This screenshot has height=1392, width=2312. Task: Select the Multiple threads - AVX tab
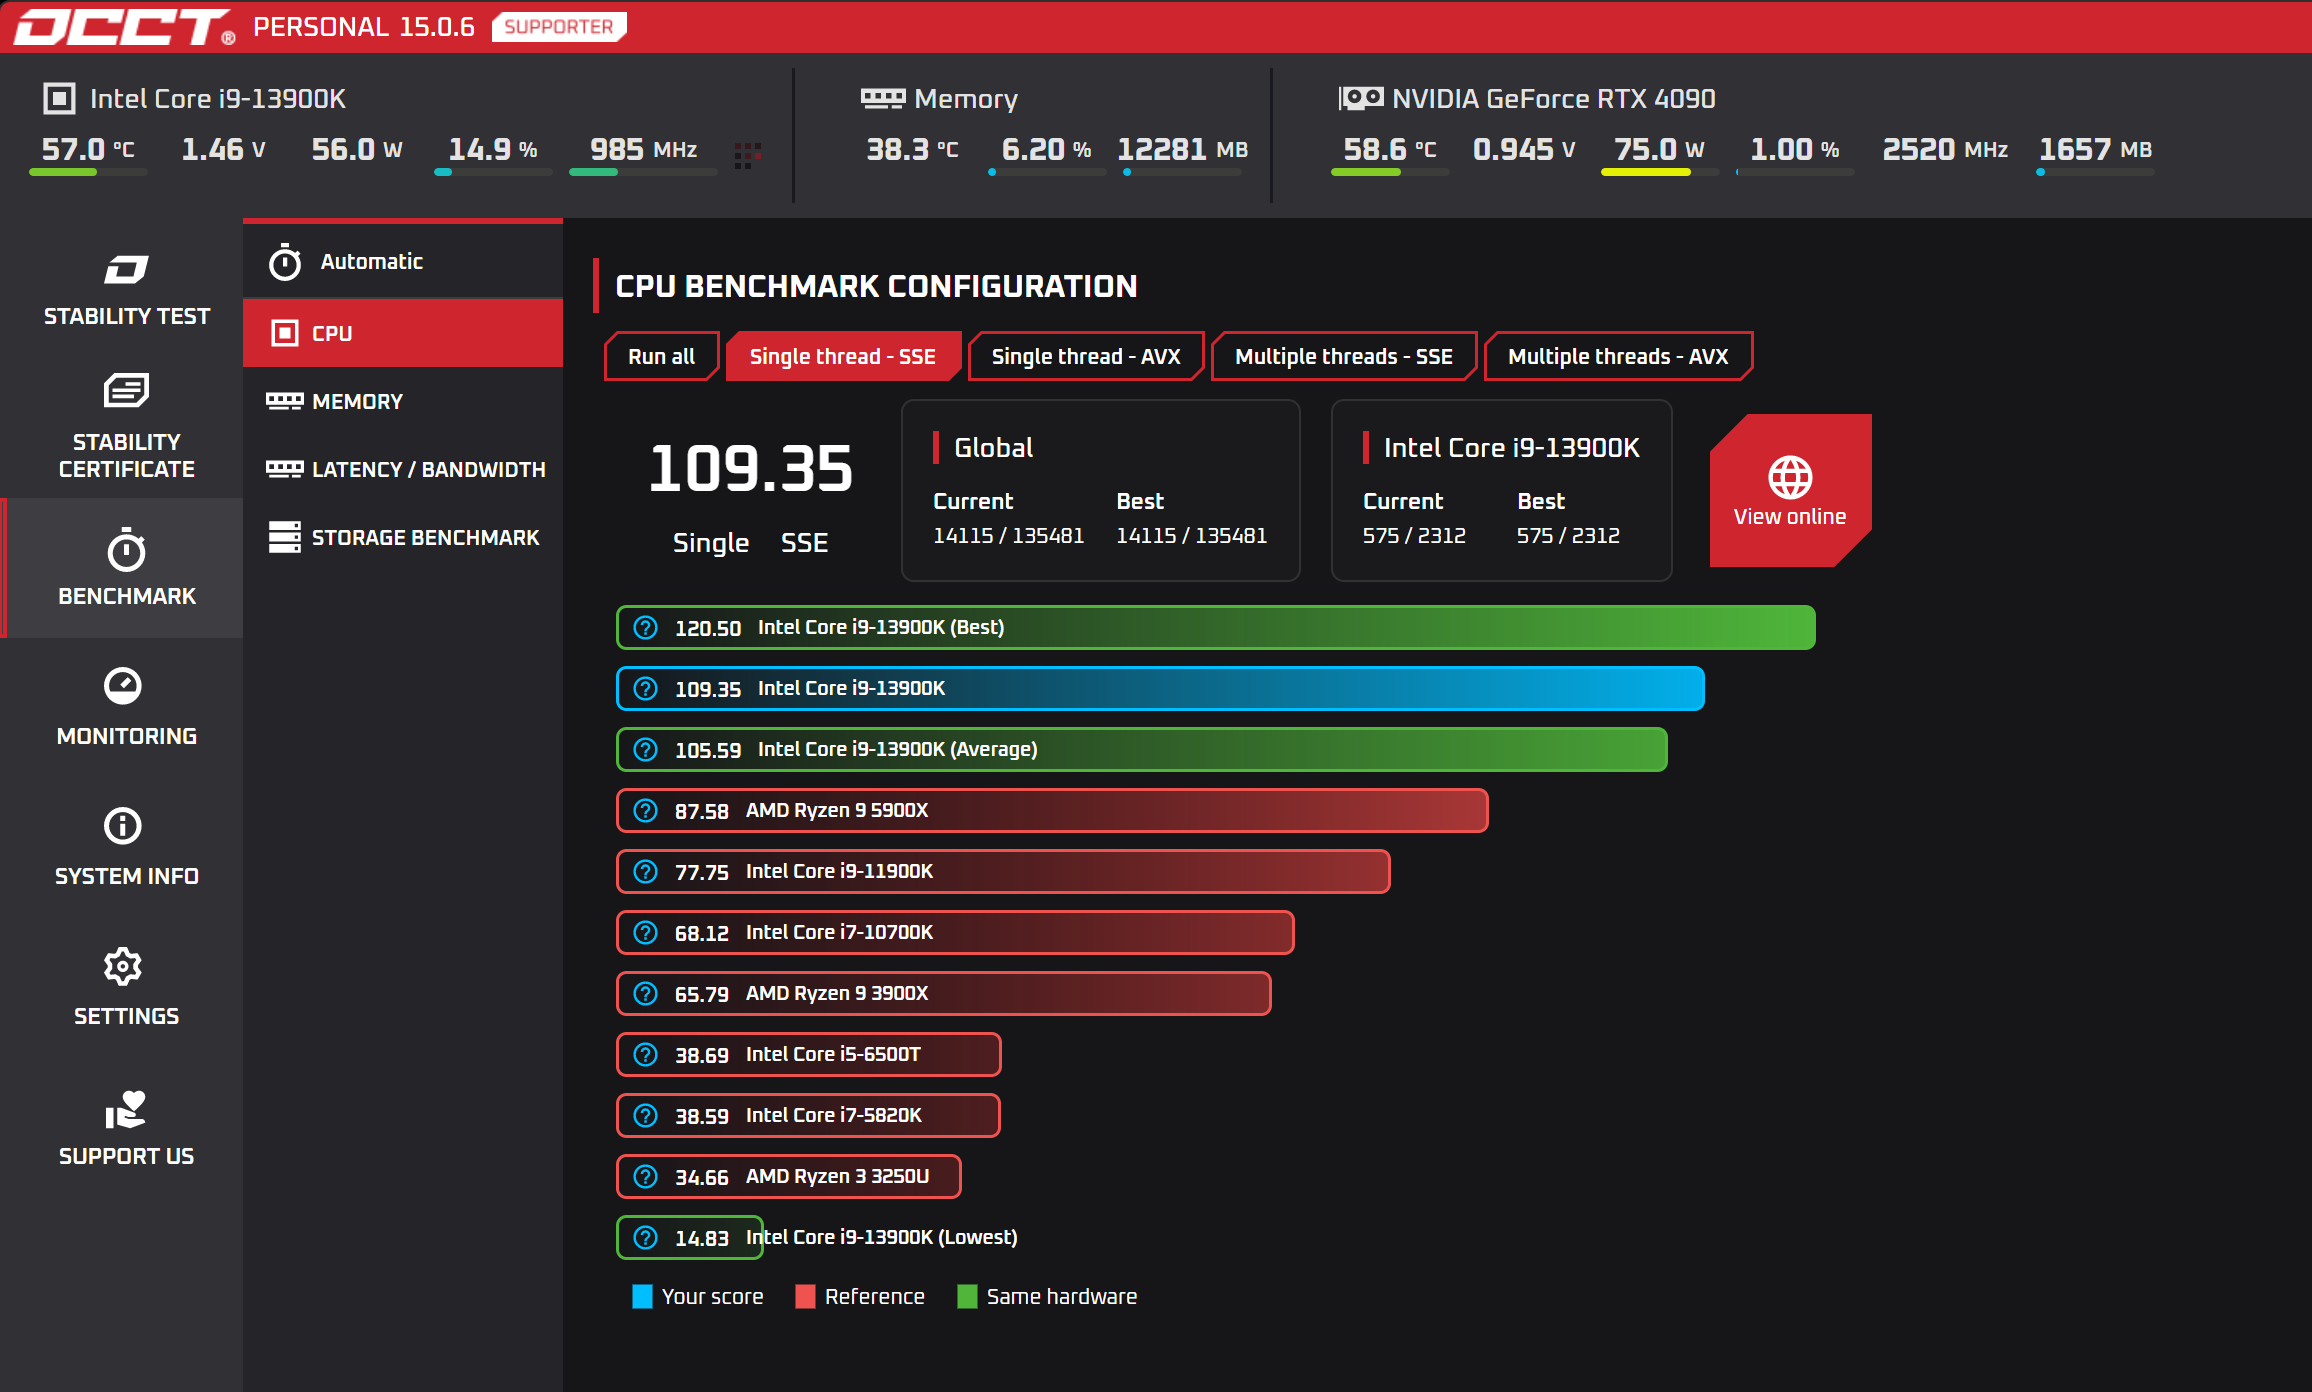(1617, 357)
